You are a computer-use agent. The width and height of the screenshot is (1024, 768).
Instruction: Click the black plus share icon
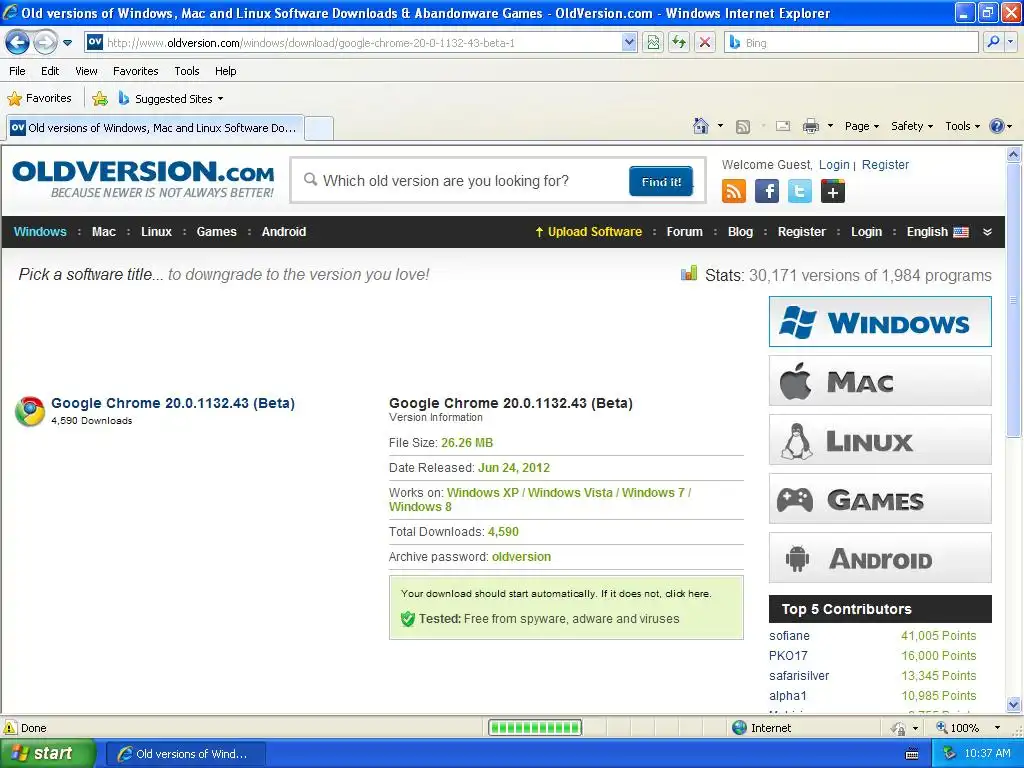(x=833, y=191)
